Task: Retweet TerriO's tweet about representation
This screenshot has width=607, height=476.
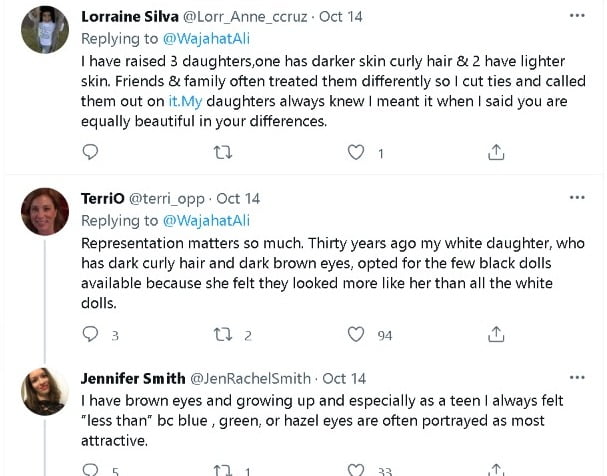Action: point(223,335)
